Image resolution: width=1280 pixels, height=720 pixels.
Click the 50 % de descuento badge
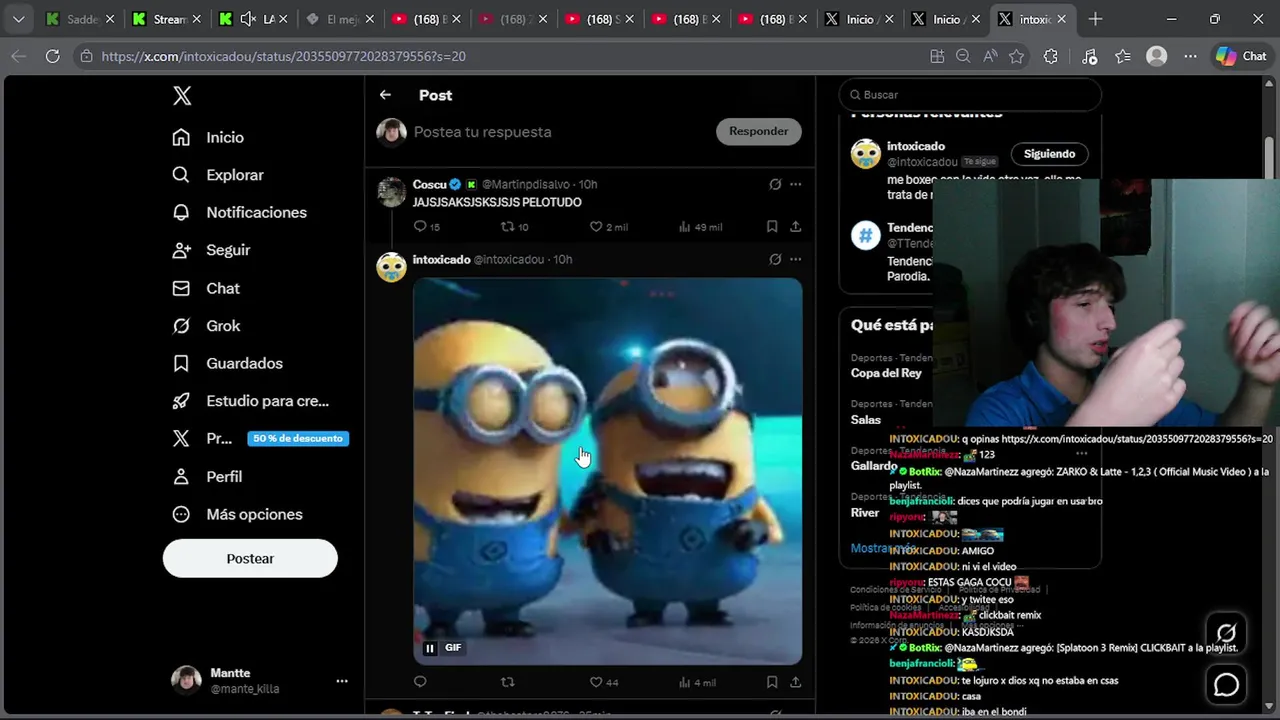[298, 438]
